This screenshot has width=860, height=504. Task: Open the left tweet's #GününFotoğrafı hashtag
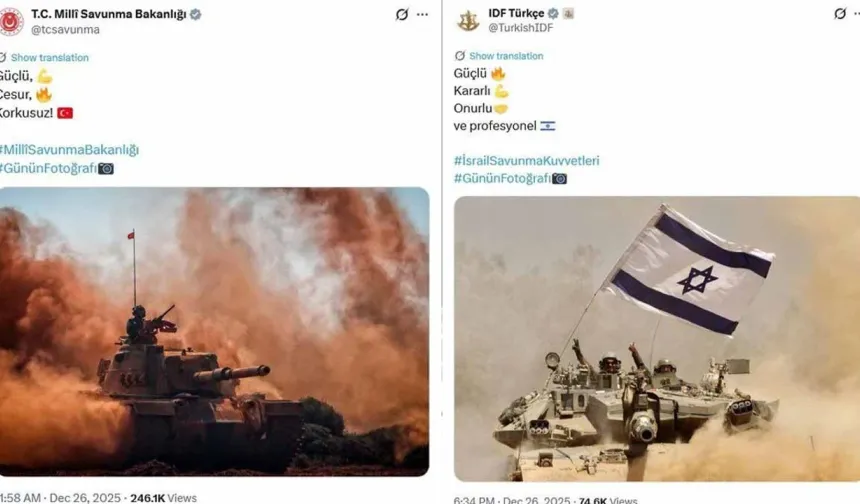pos(48,168)
